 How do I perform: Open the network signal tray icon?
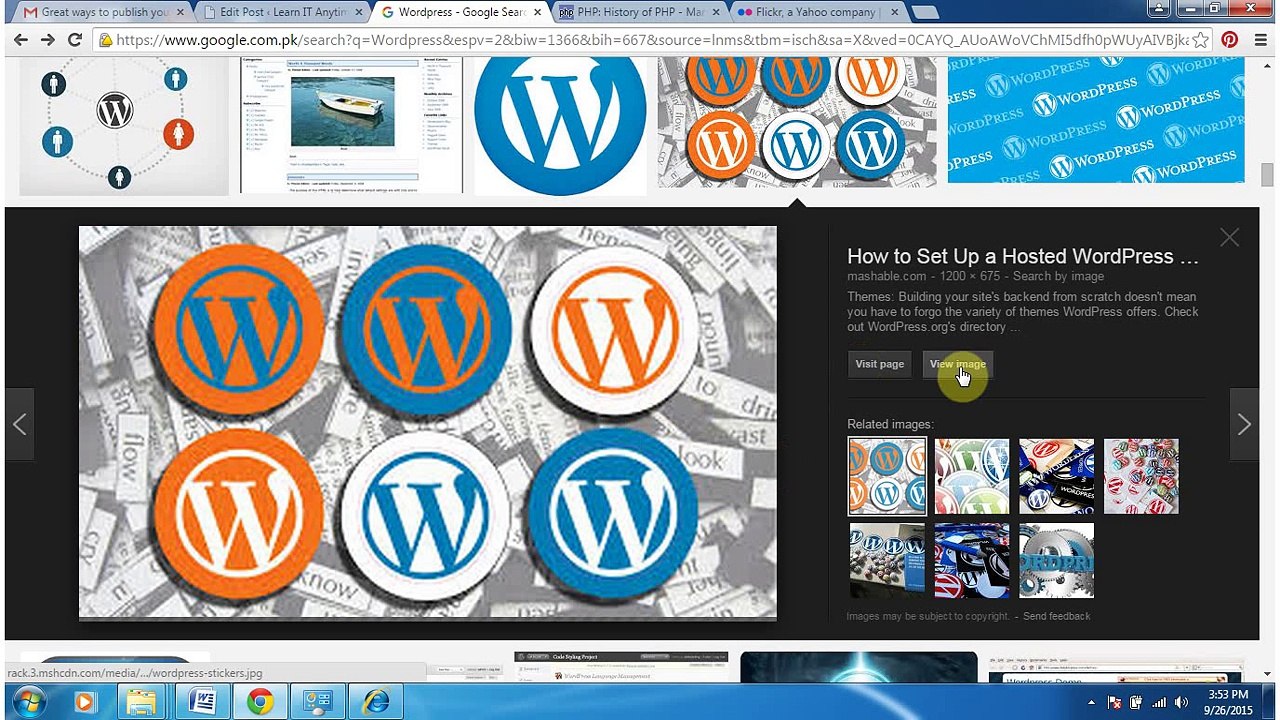pos(1159,703)
